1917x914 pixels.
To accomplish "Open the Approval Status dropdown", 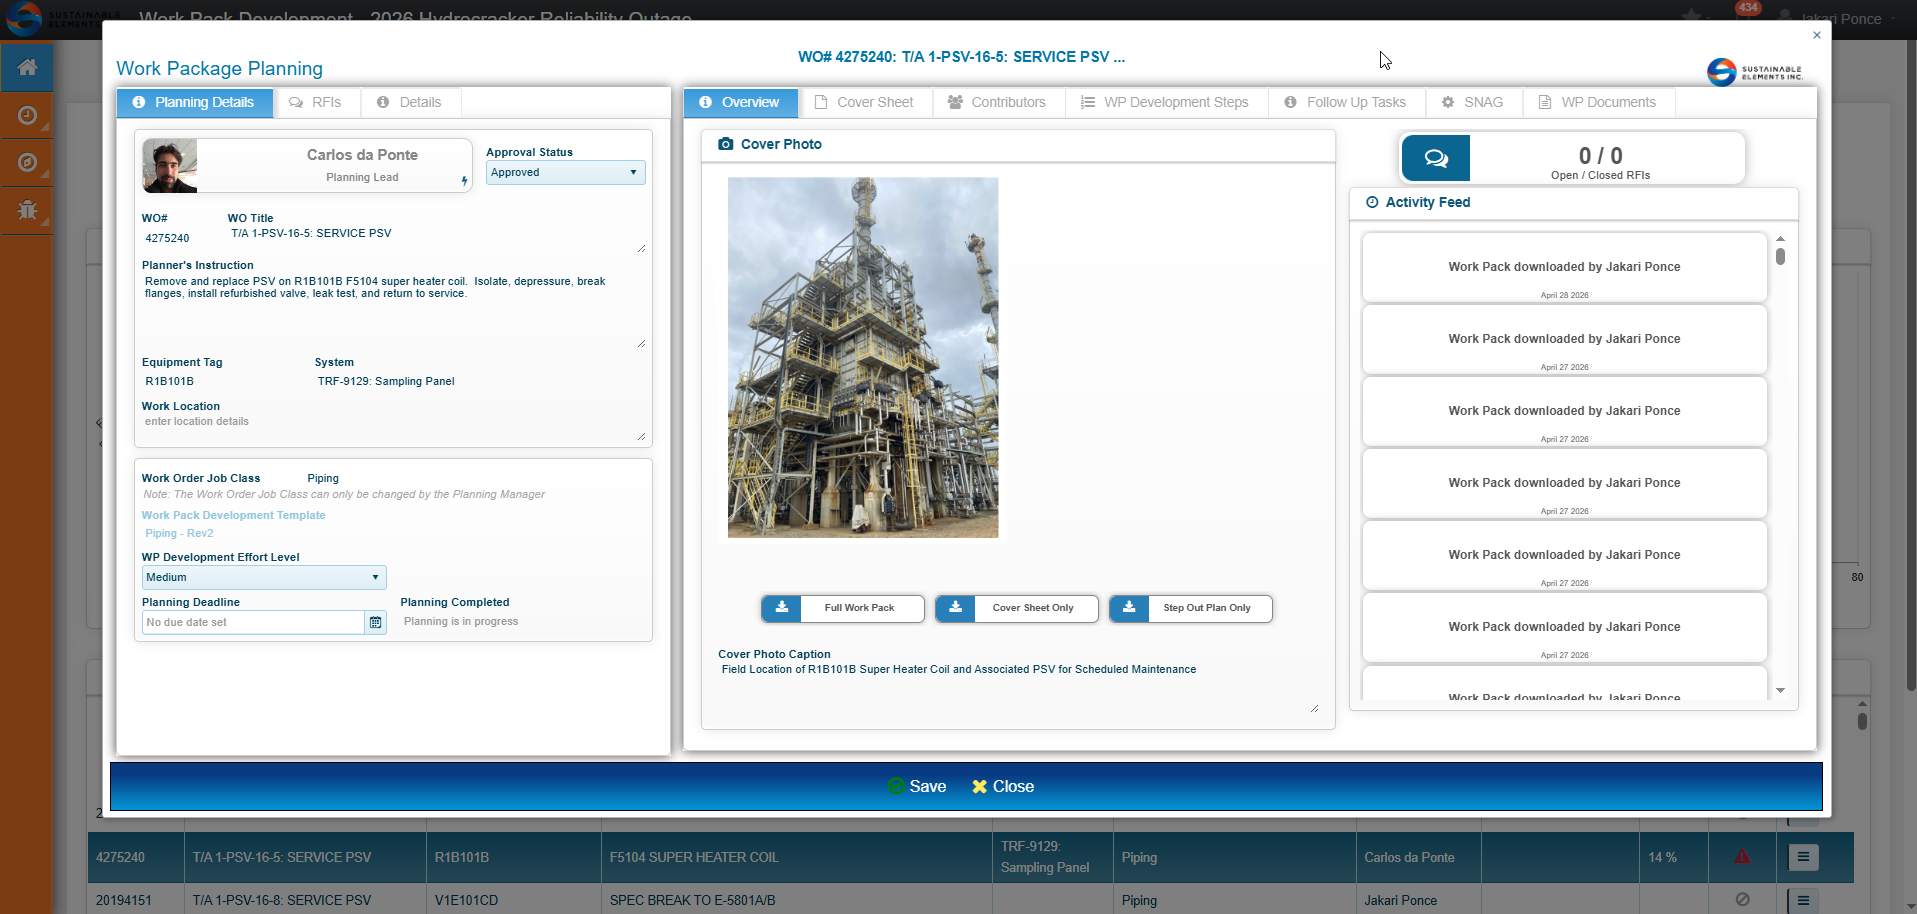I will pyautogui.click(x=565, y=173).
